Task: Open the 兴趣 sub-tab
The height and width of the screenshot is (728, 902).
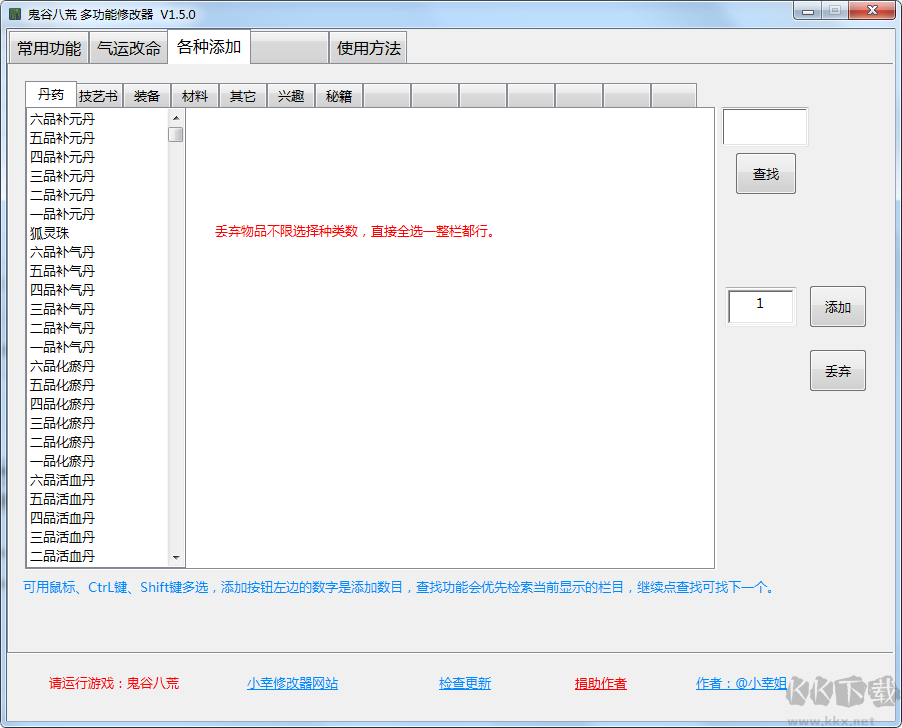Action: pyautogui.click(x=291, y=96)
